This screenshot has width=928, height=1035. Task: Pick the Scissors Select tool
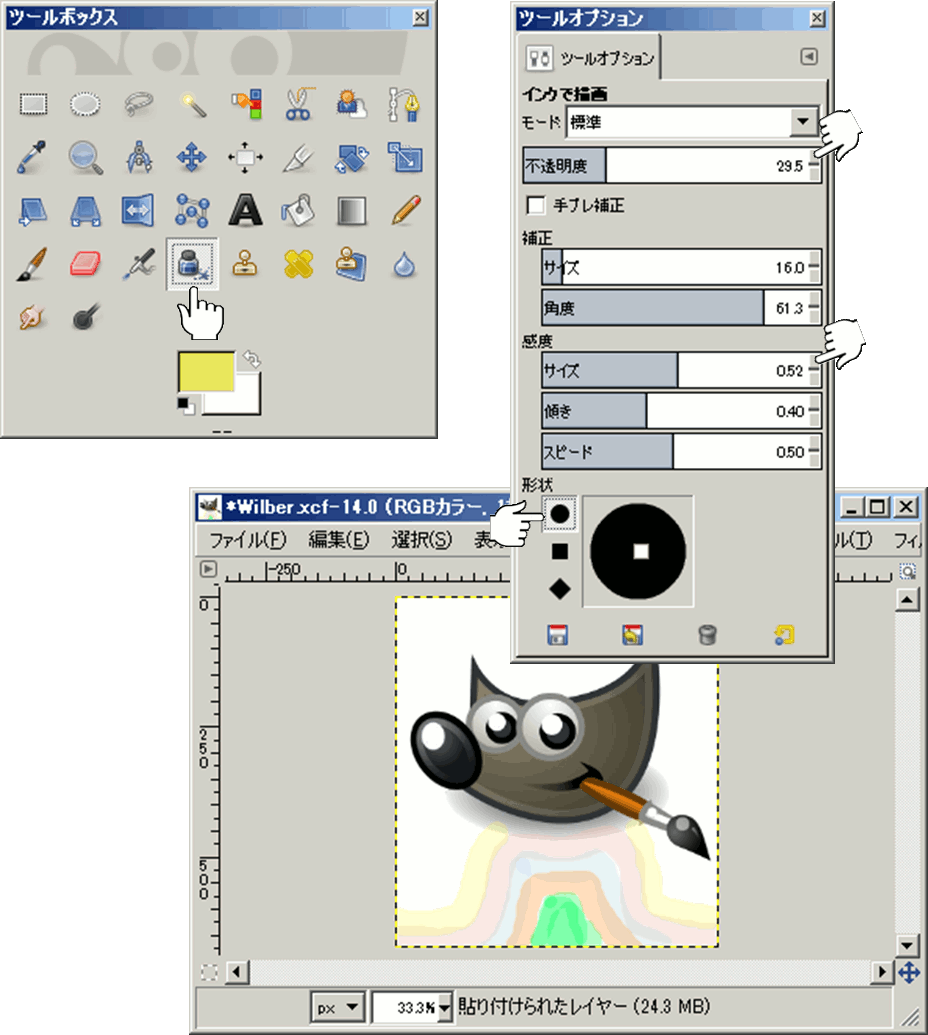point(298,103)
